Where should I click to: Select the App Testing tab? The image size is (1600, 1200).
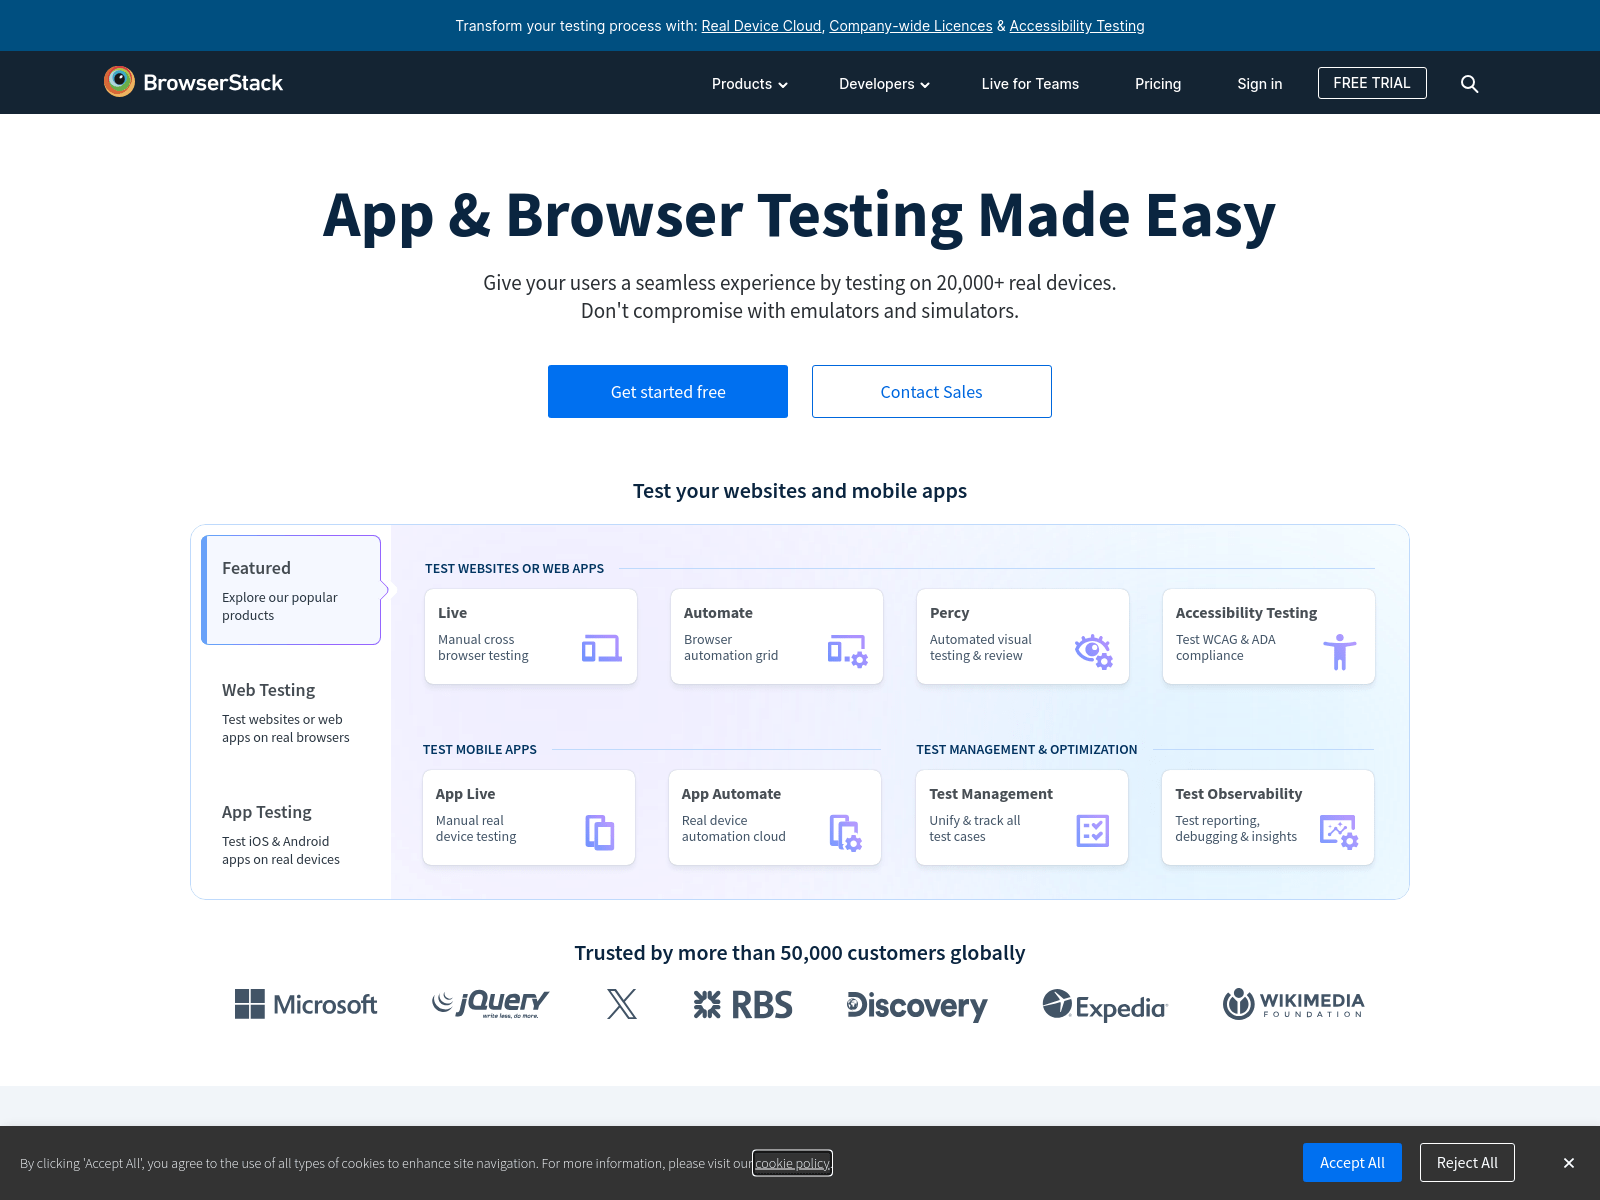click(x=291, y=834)
